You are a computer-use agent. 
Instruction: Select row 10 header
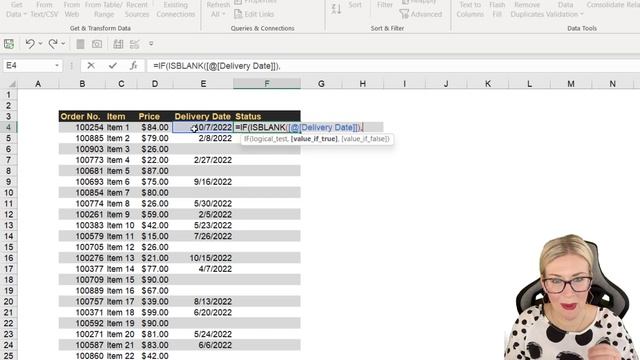(x=9, y=193)
